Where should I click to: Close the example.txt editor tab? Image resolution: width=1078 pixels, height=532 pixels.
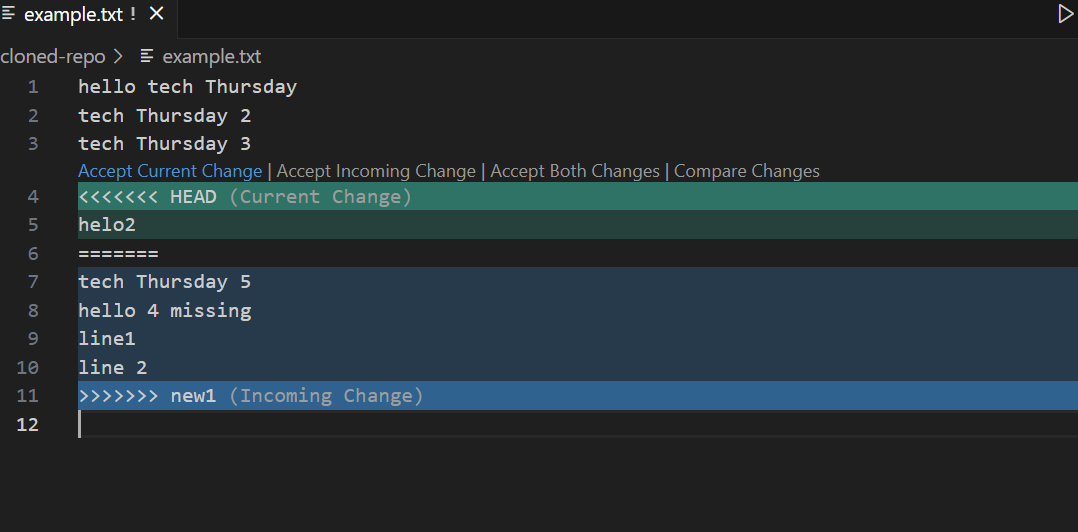156,15
